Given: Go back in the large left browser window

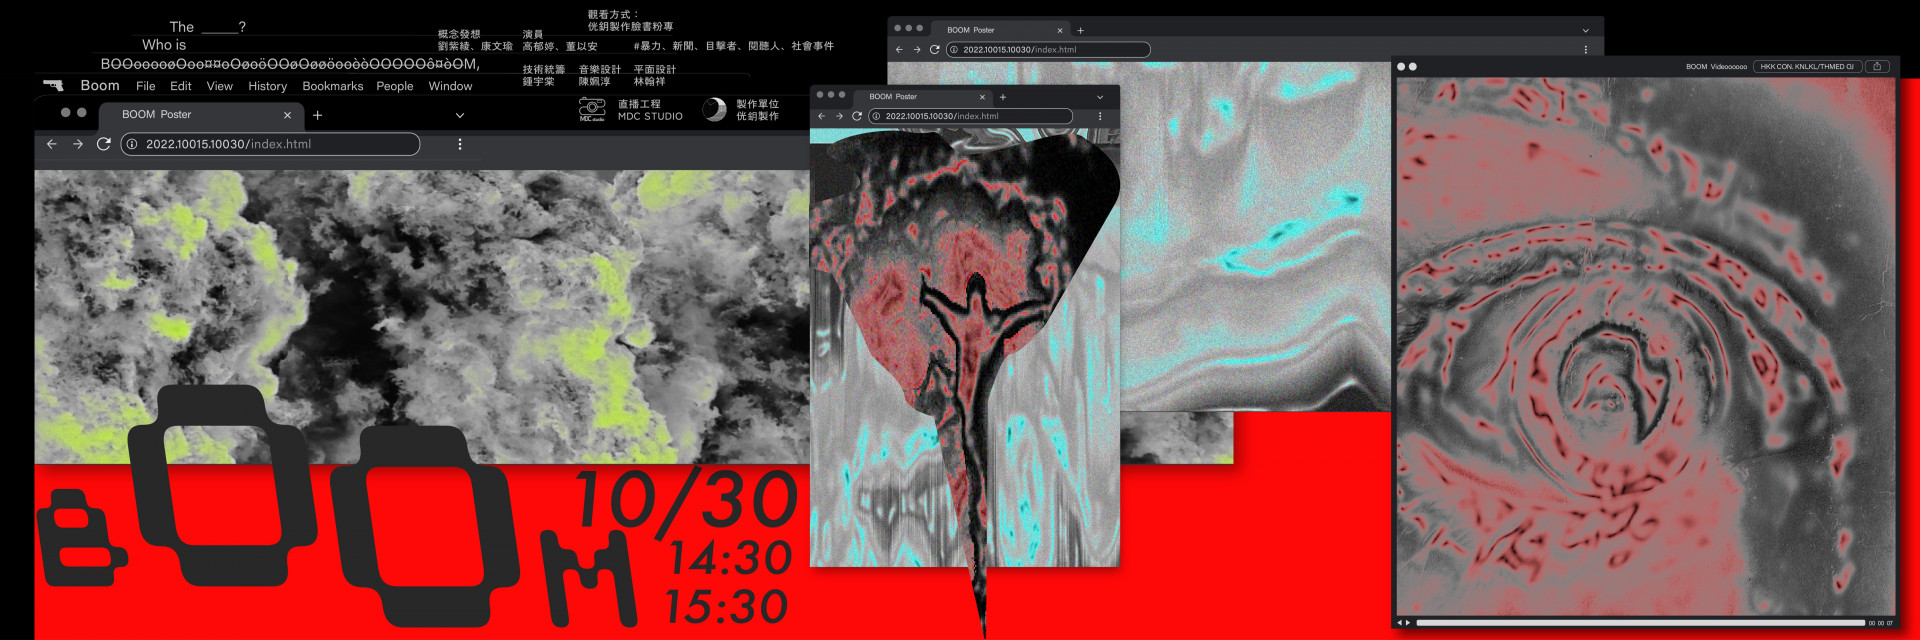Looking at the screenshot, I should [x=52, y=144].
